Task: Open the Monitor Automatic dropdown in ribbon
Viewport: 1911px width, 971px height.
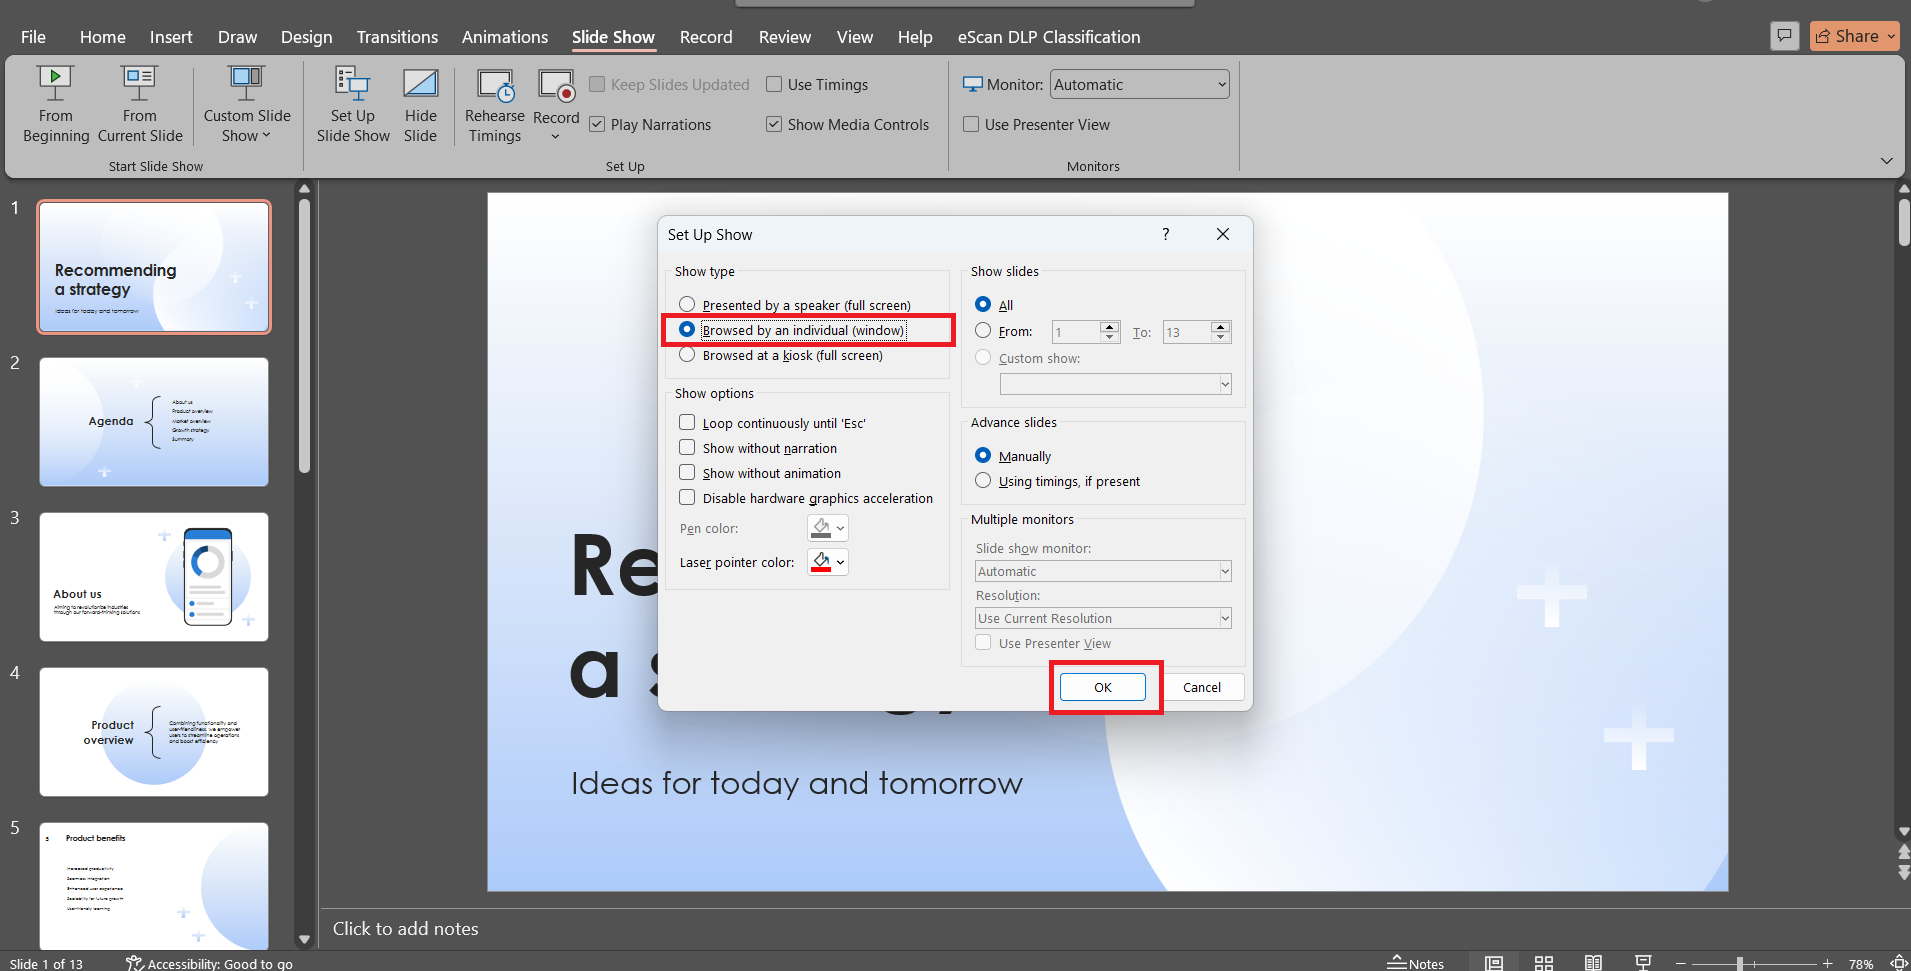Action: click(x=1139, y=85)
